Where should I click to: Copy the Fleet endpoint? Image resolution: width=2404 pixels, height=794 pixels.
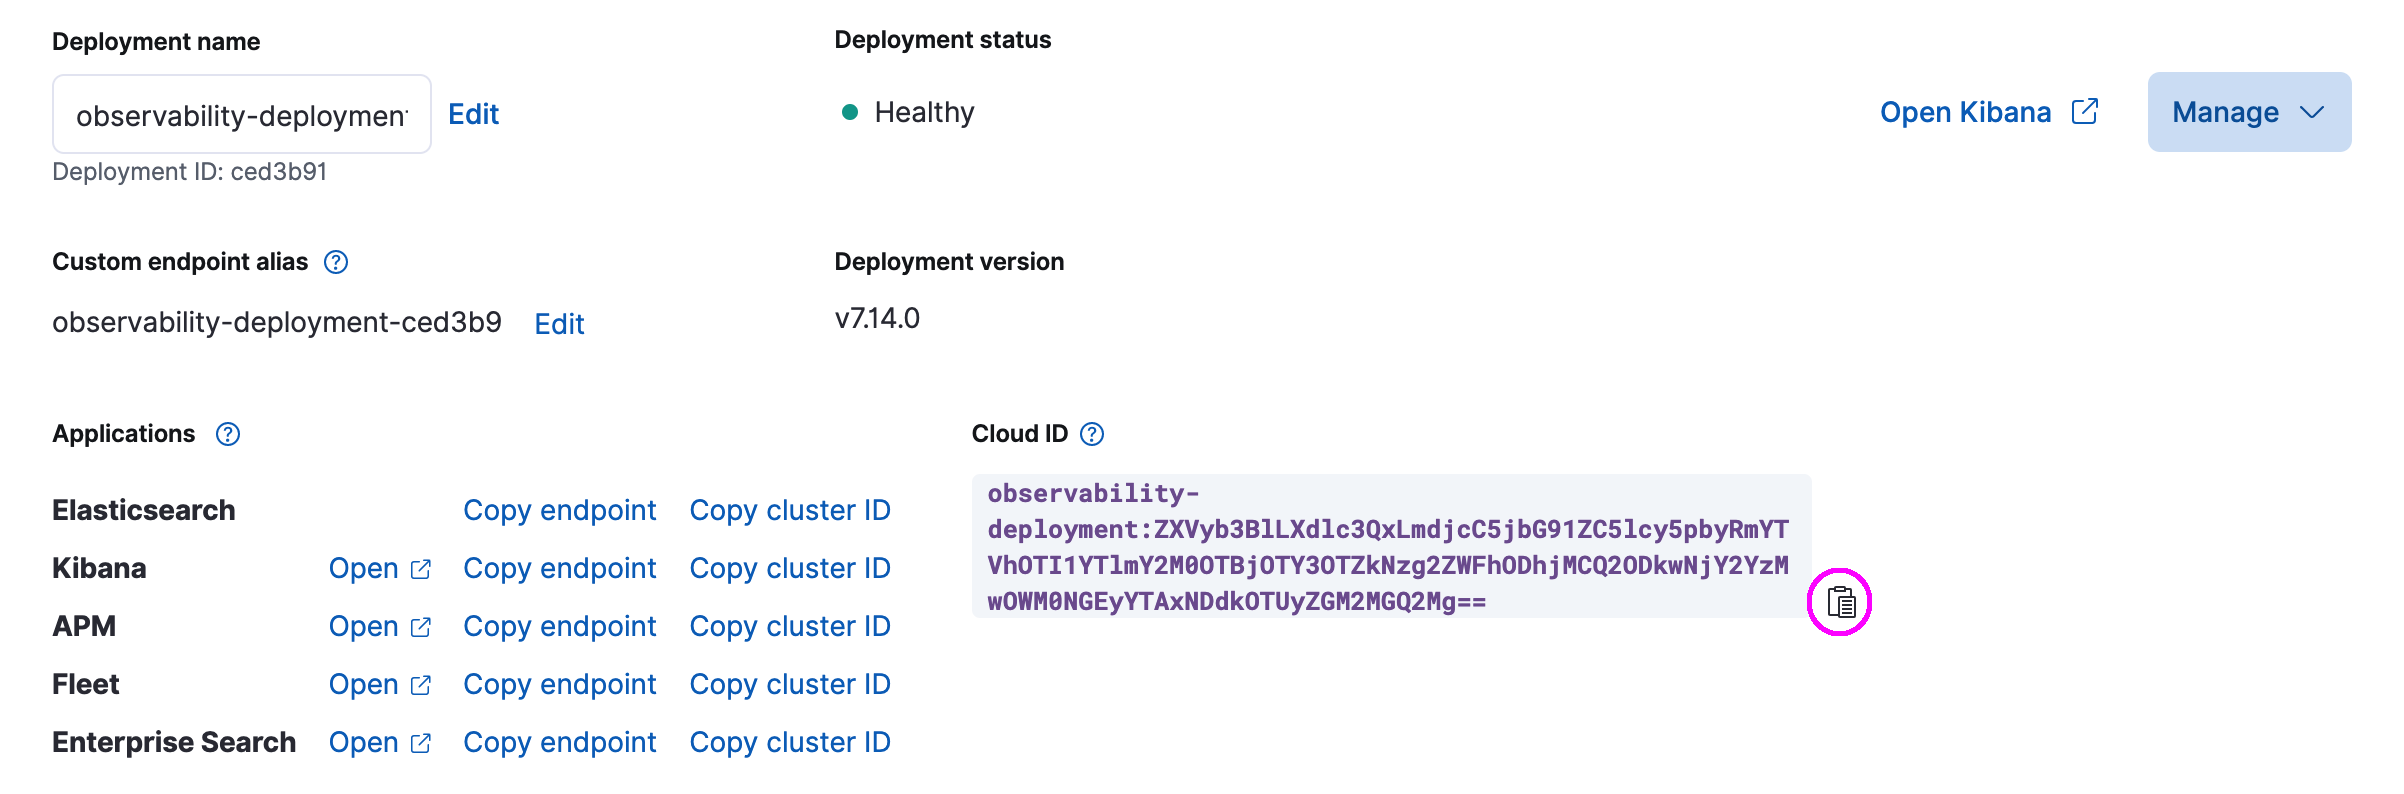(559, 684)
